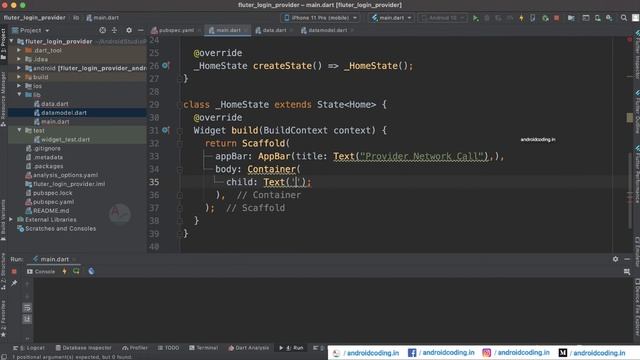
Task: Click the error stripe marker in editor scrollbar
Action: point(629,118)
